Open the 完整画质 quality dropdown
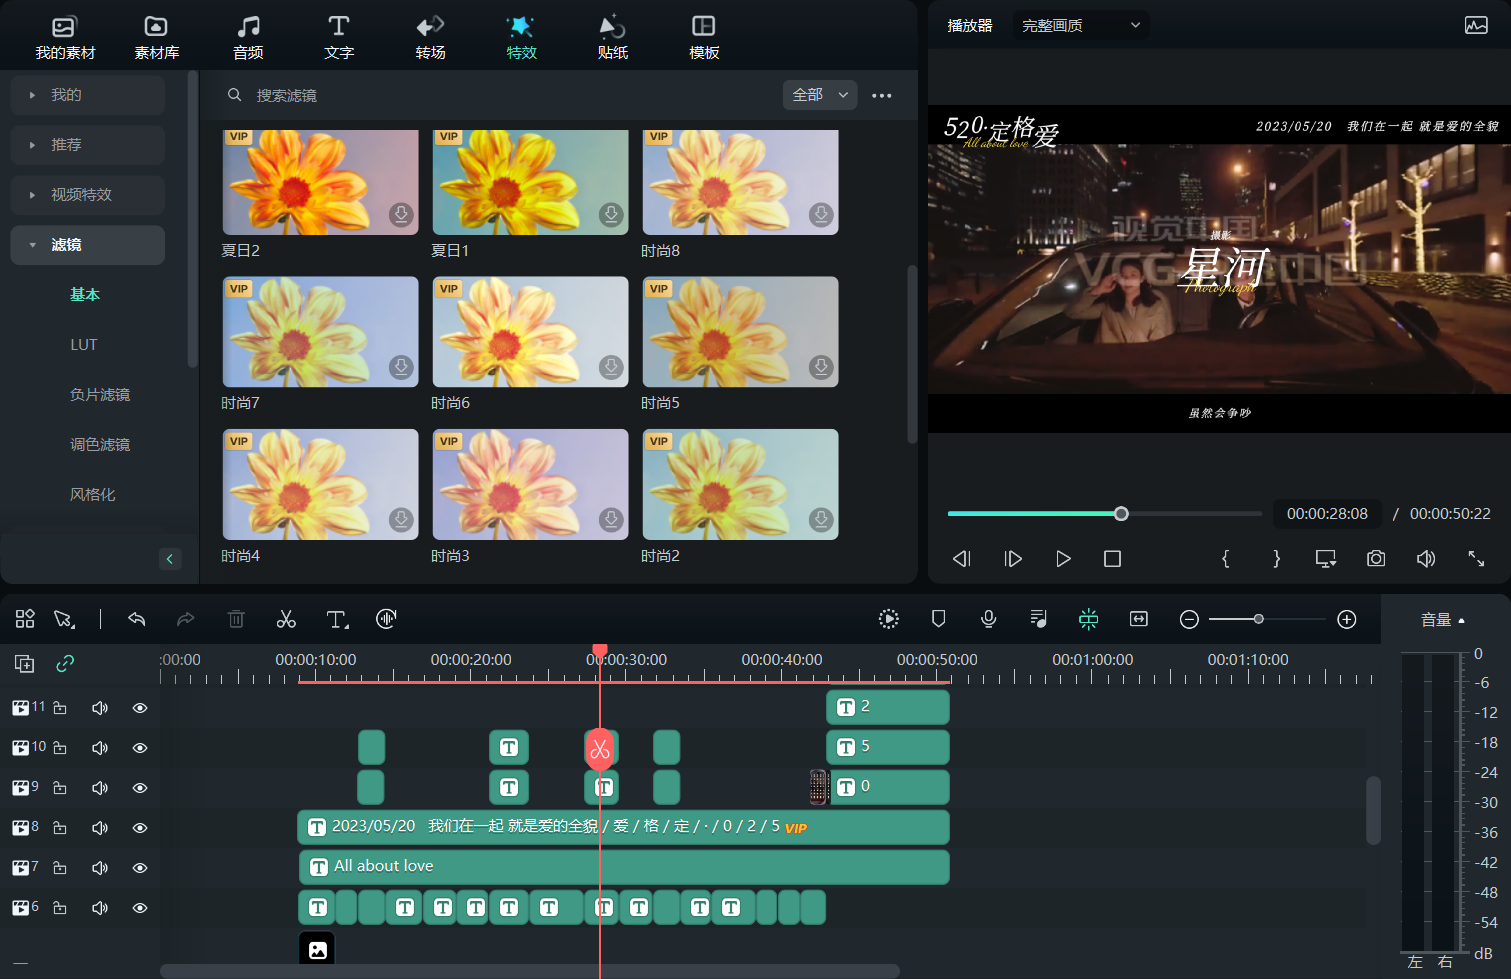This screenshot has height=979, width=1511. click(1080, 26)
